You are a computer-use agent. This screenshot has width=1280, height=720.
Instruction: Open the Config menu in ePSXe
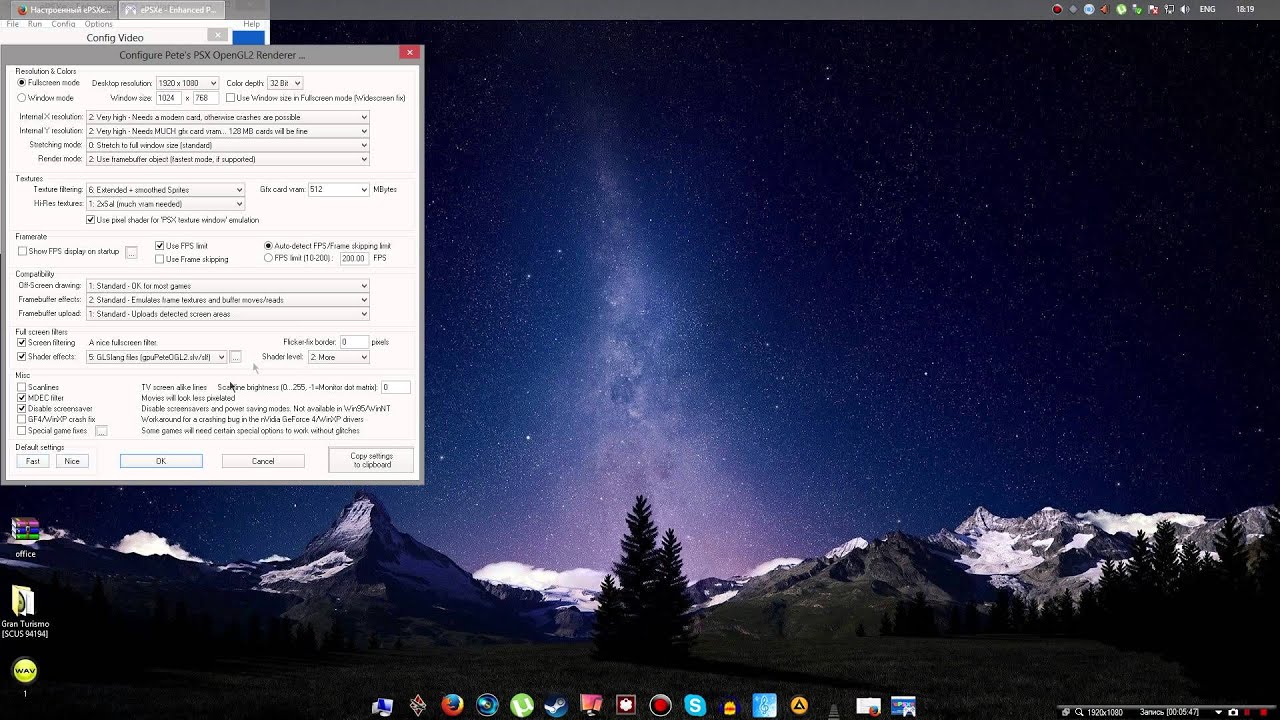point(63,24)
